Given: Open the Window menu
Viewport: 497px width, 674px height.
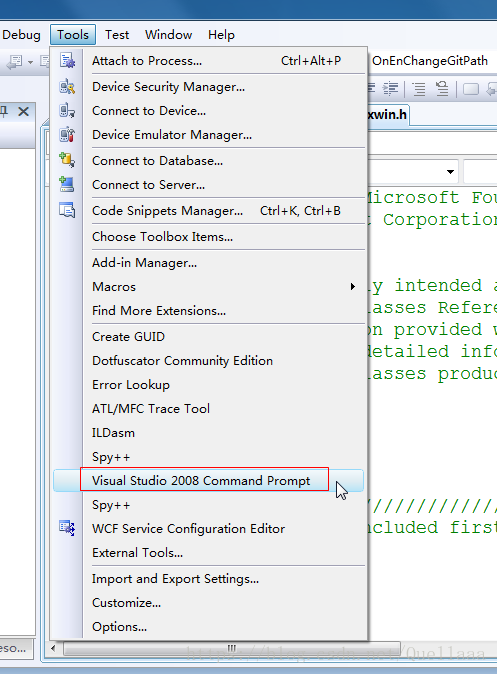Looking at the screenshot, I should [169, 34].
